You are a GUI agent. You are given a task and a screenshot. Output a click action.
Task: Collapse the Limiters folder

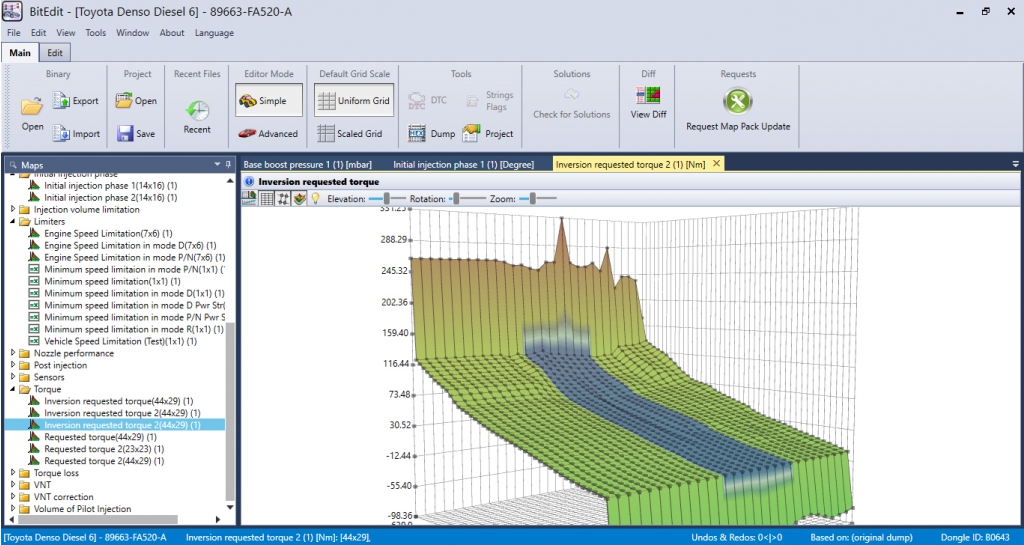point(13,221)
